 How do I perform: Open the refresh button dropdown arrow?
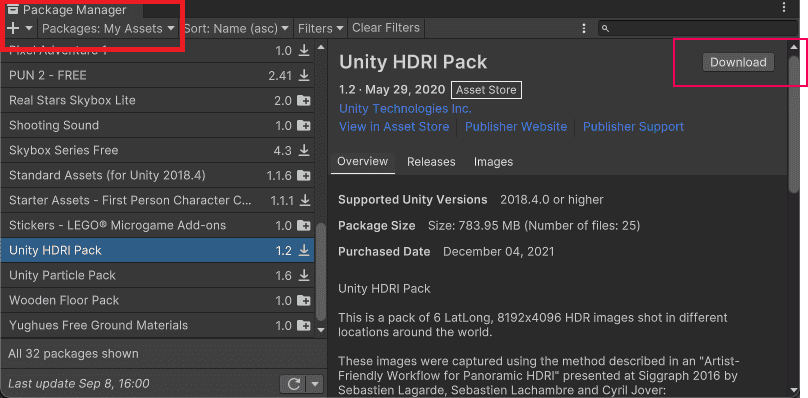click(x=315, y=384)
